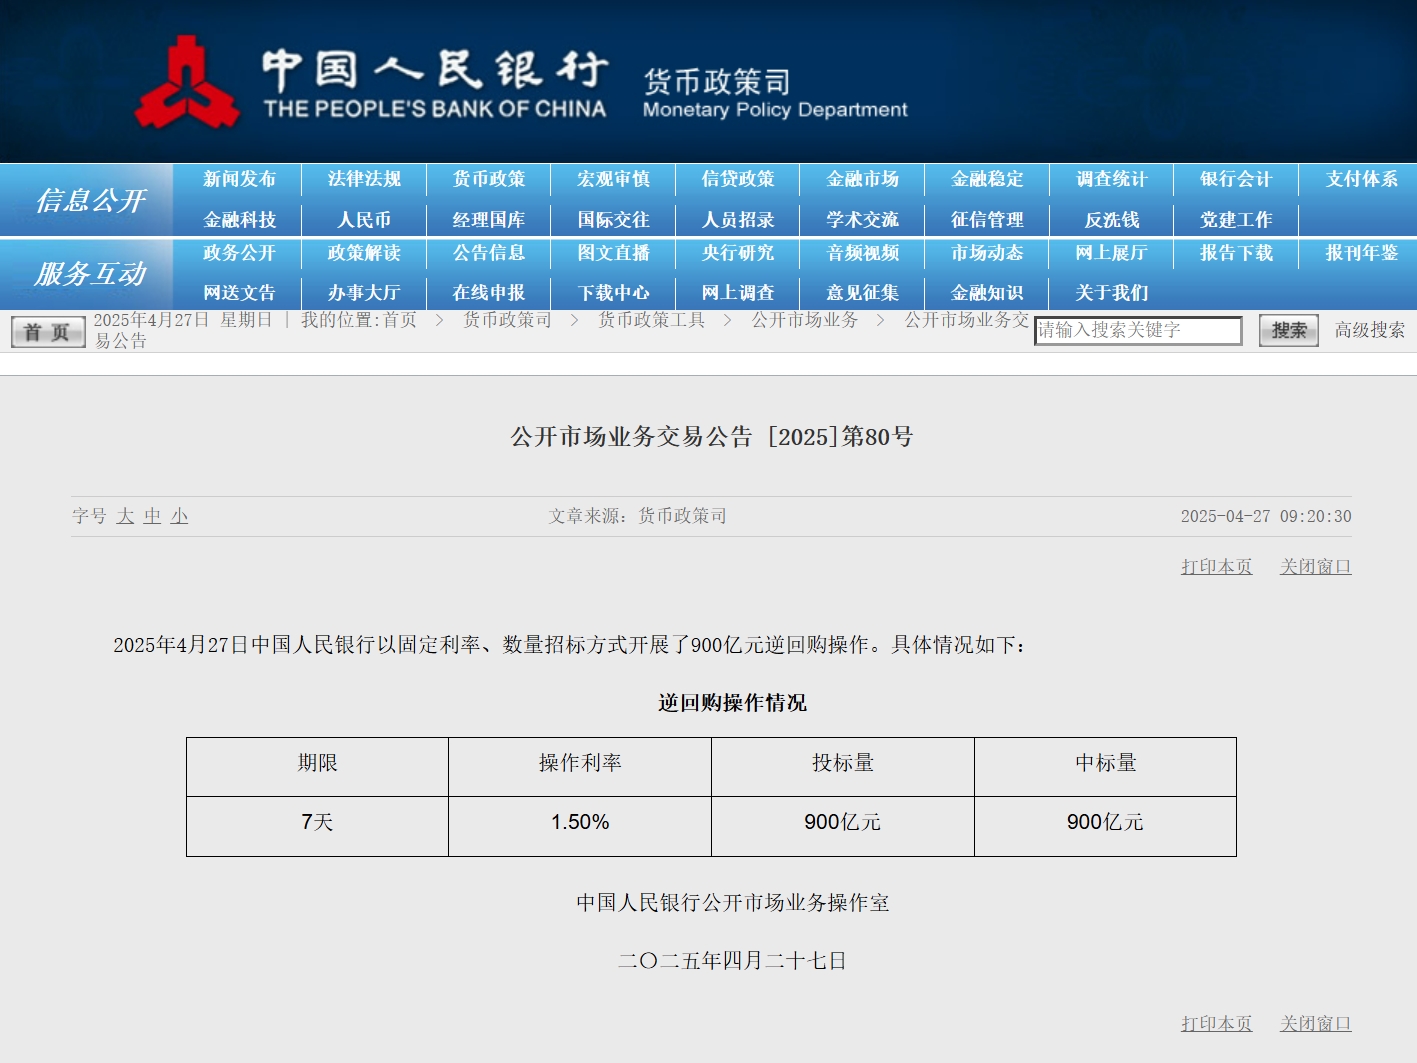The width and height of the screenshot is (1417, 1063).
Task: Go to 政策解读
Action: click(x=364, y=253)
